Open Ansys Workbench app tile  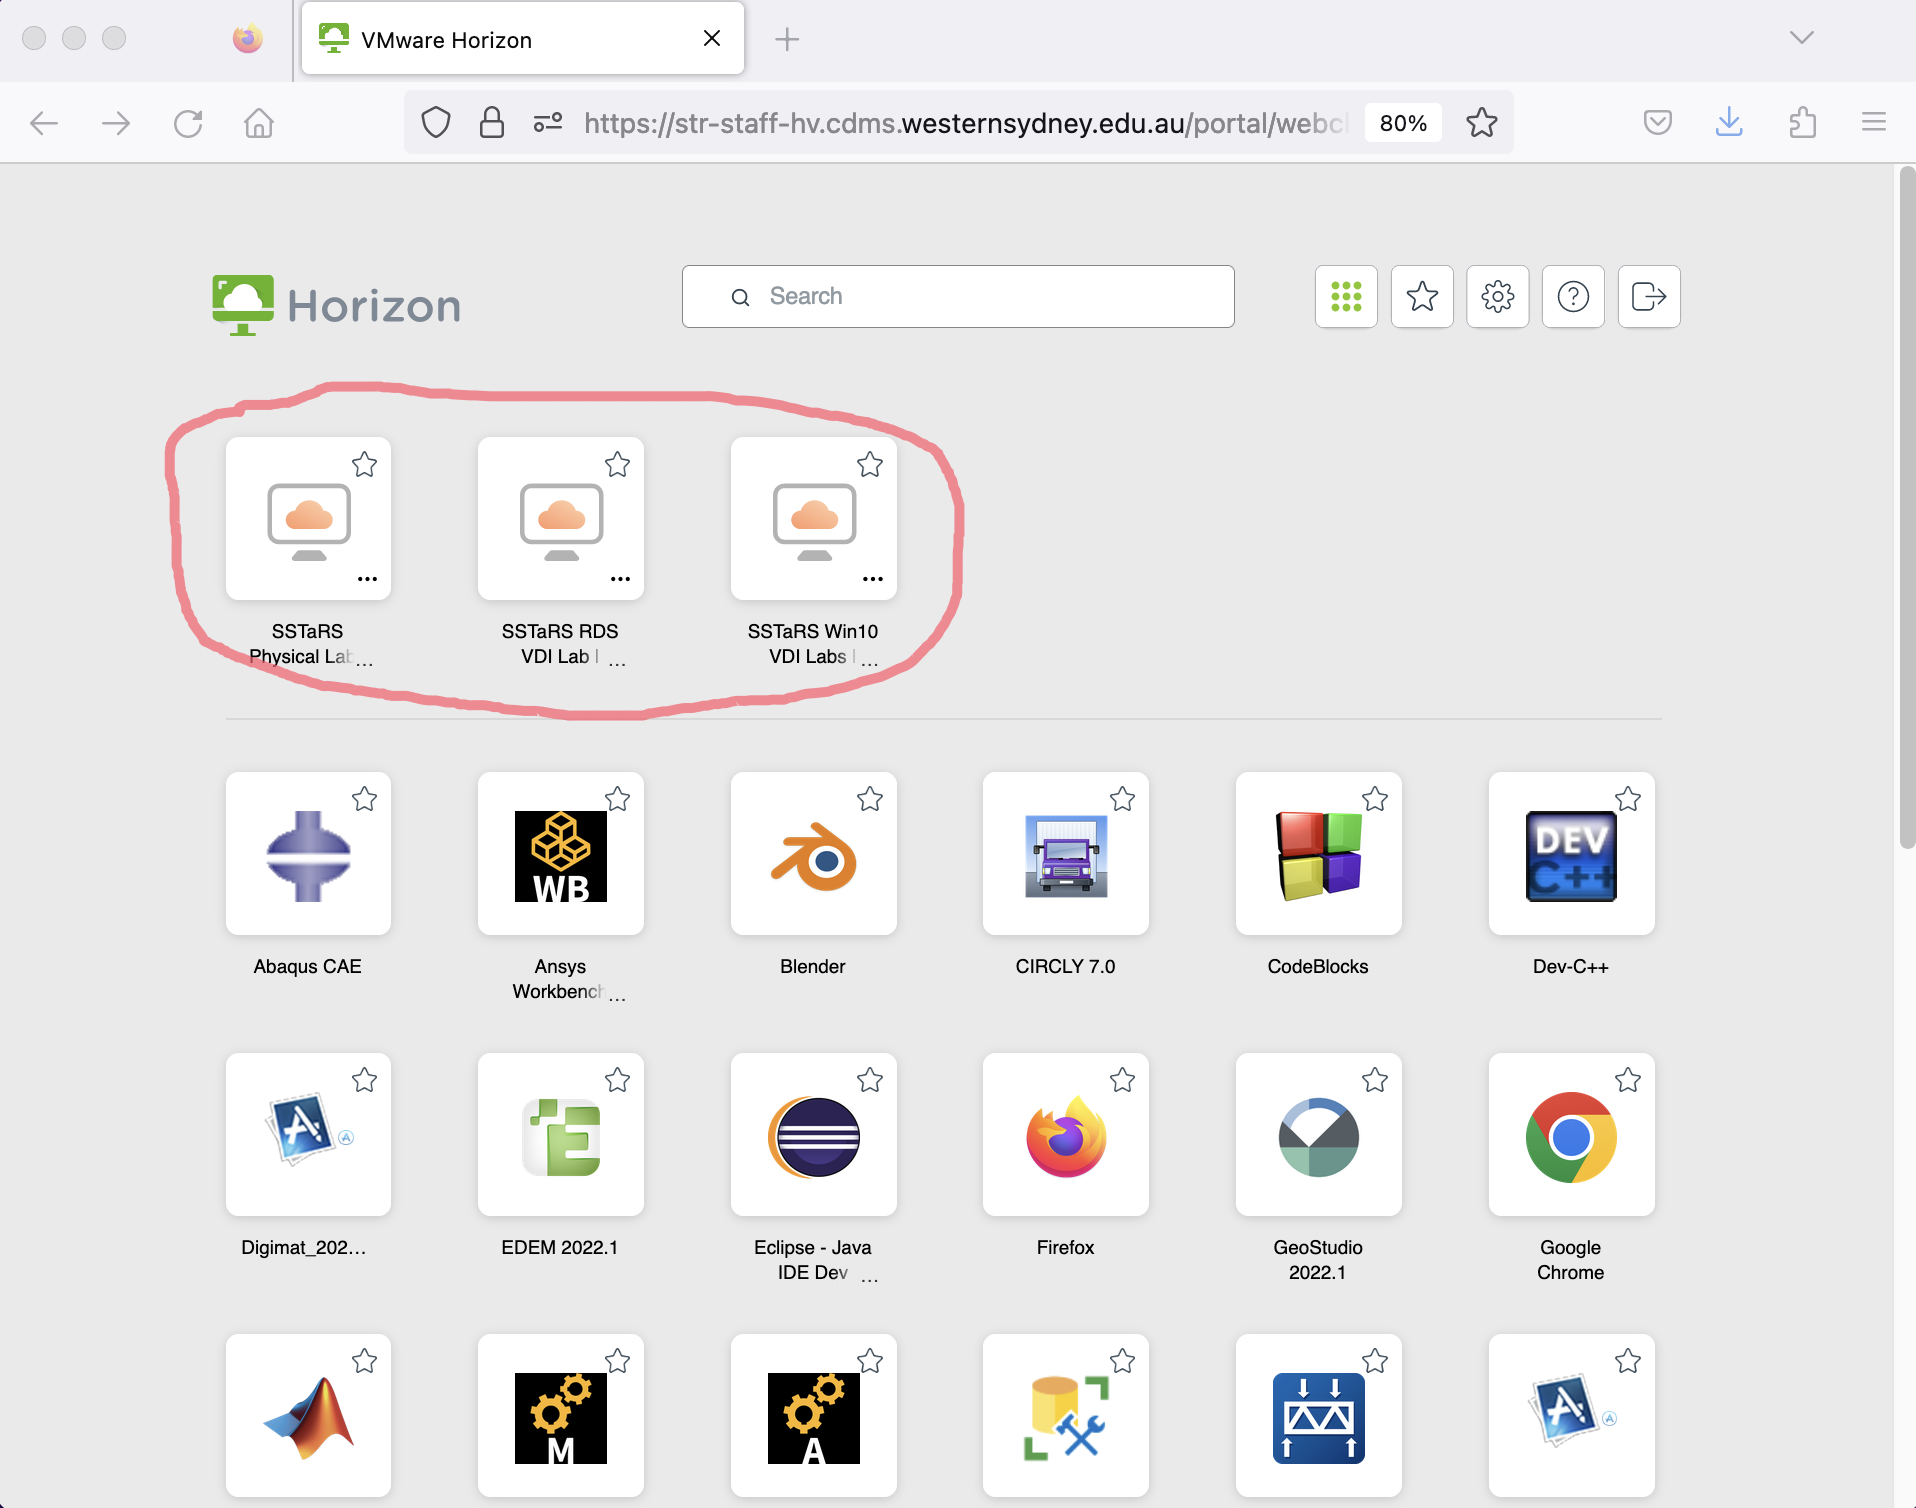561,854
